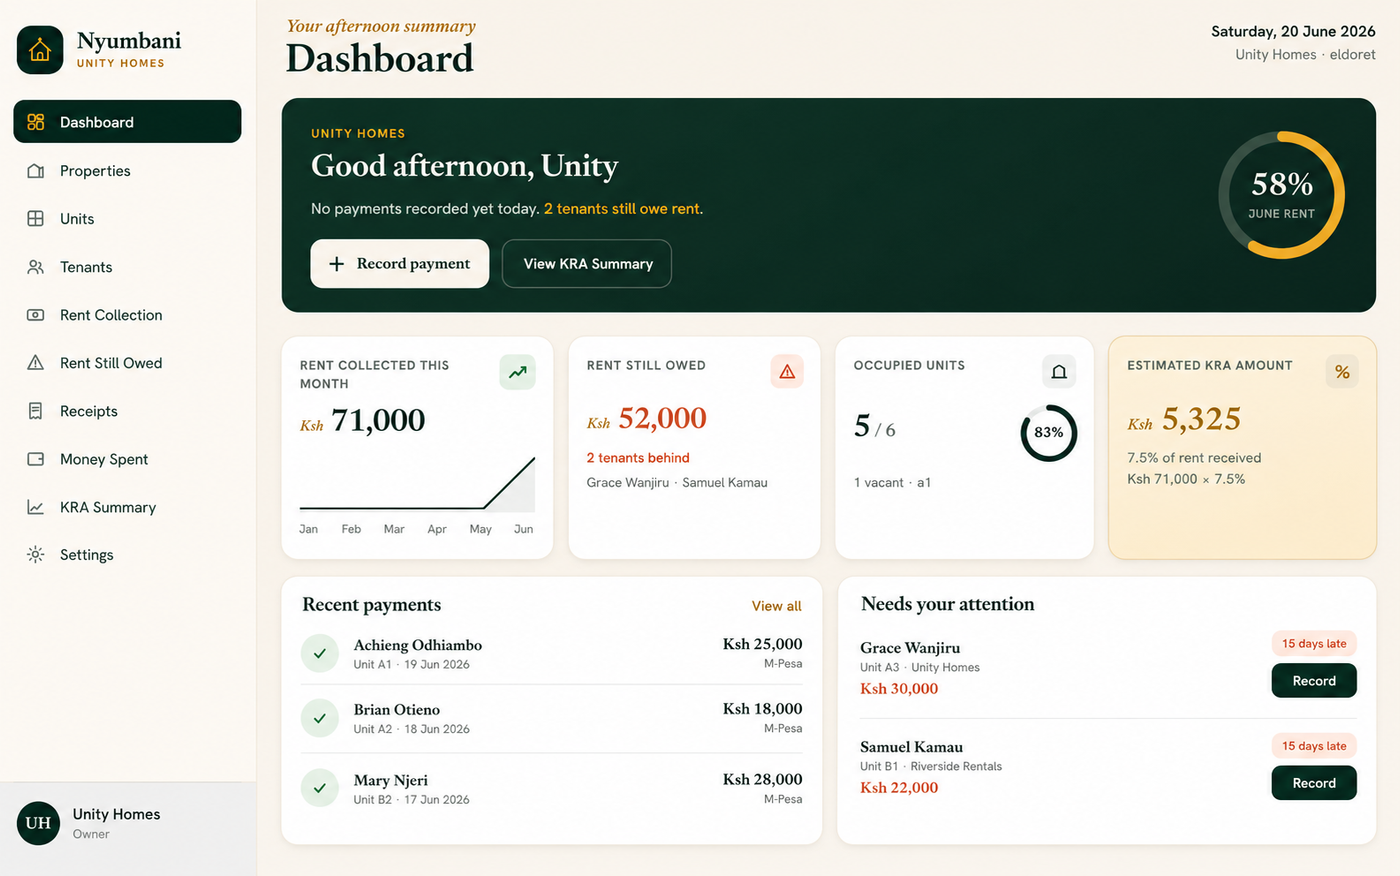Click the Rent Collection cash icon
Viewport: 1400px width, 876px height.
pyautogui.click(x=36, y=315)
